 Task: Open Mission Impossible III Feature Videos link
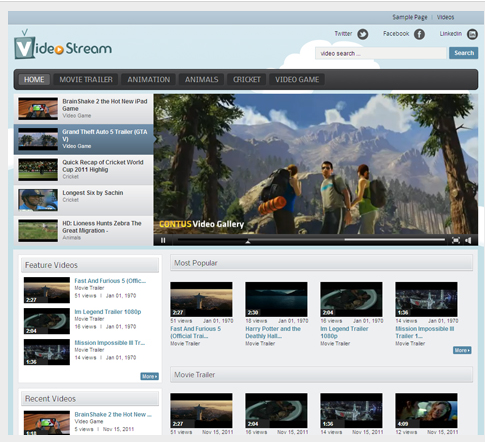(x=110, y=343)
